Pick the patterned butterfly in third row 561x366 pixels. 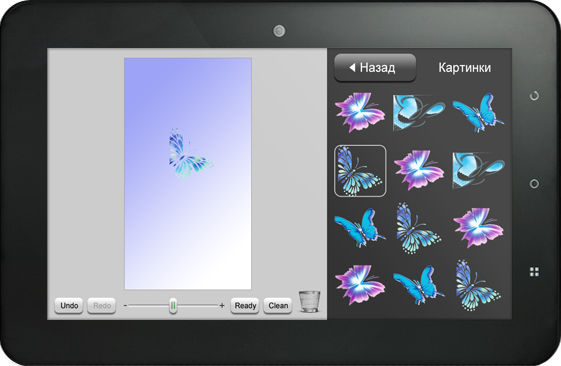coord(418,228)
